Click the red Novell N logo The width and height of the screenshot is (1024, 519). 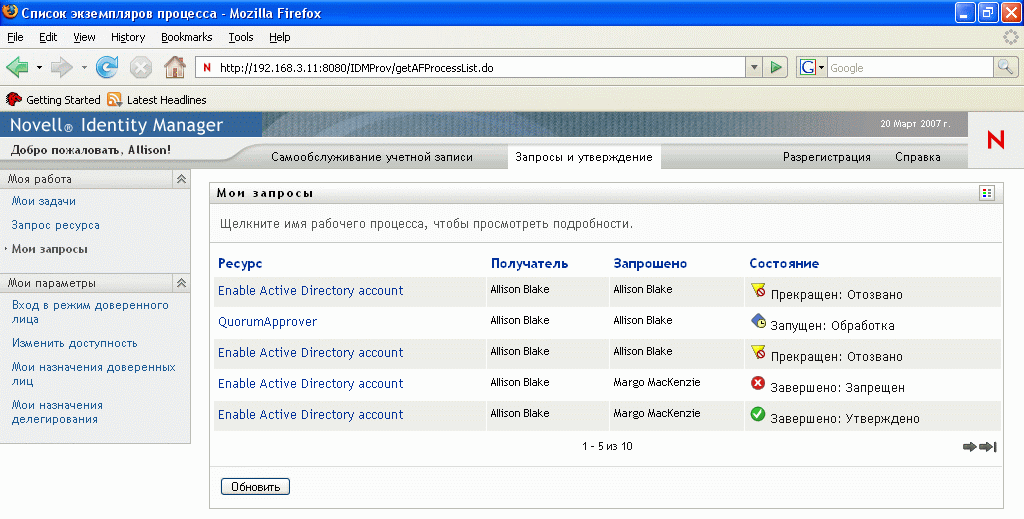(995, 141)
